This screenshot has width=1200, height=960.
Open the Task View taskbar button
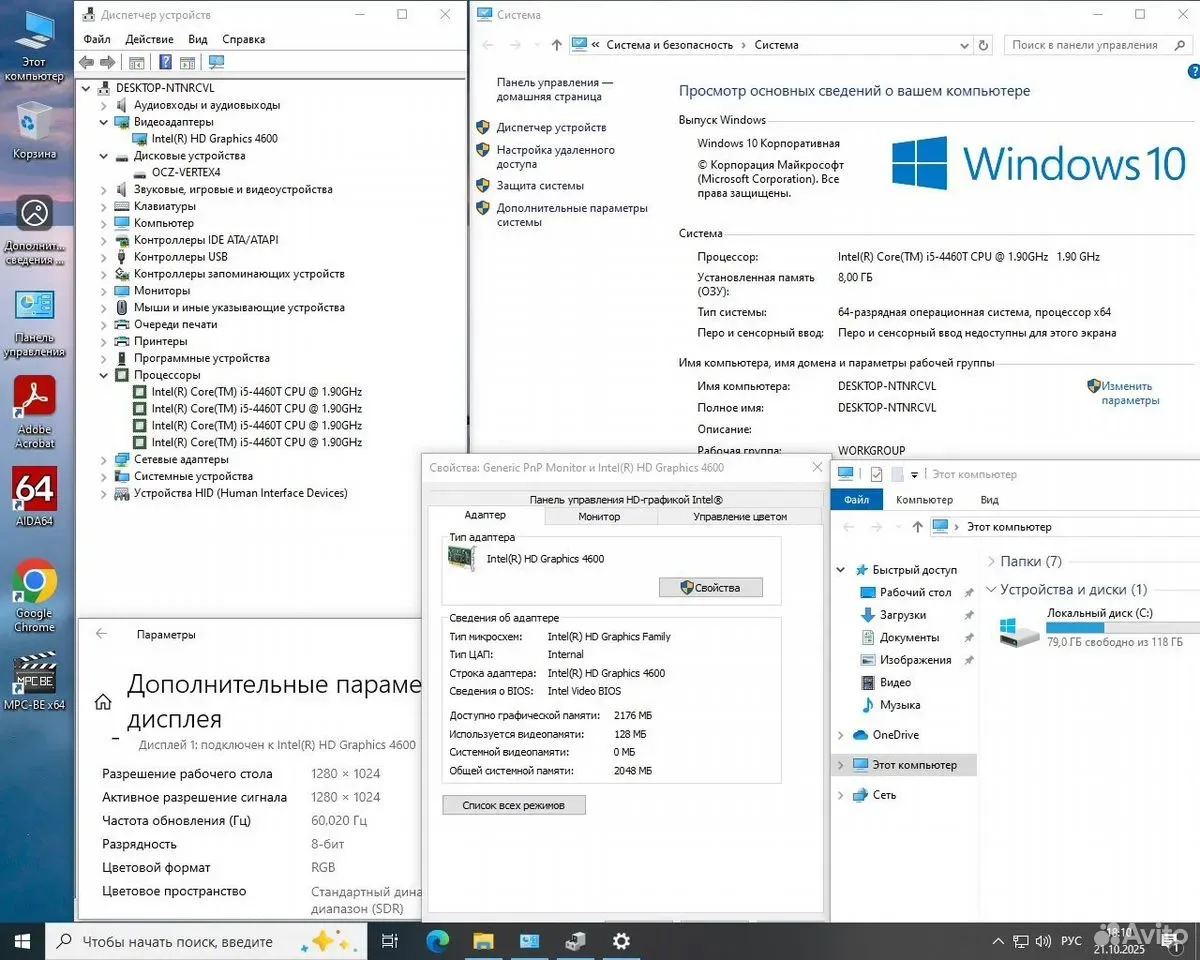pos(391,941)
